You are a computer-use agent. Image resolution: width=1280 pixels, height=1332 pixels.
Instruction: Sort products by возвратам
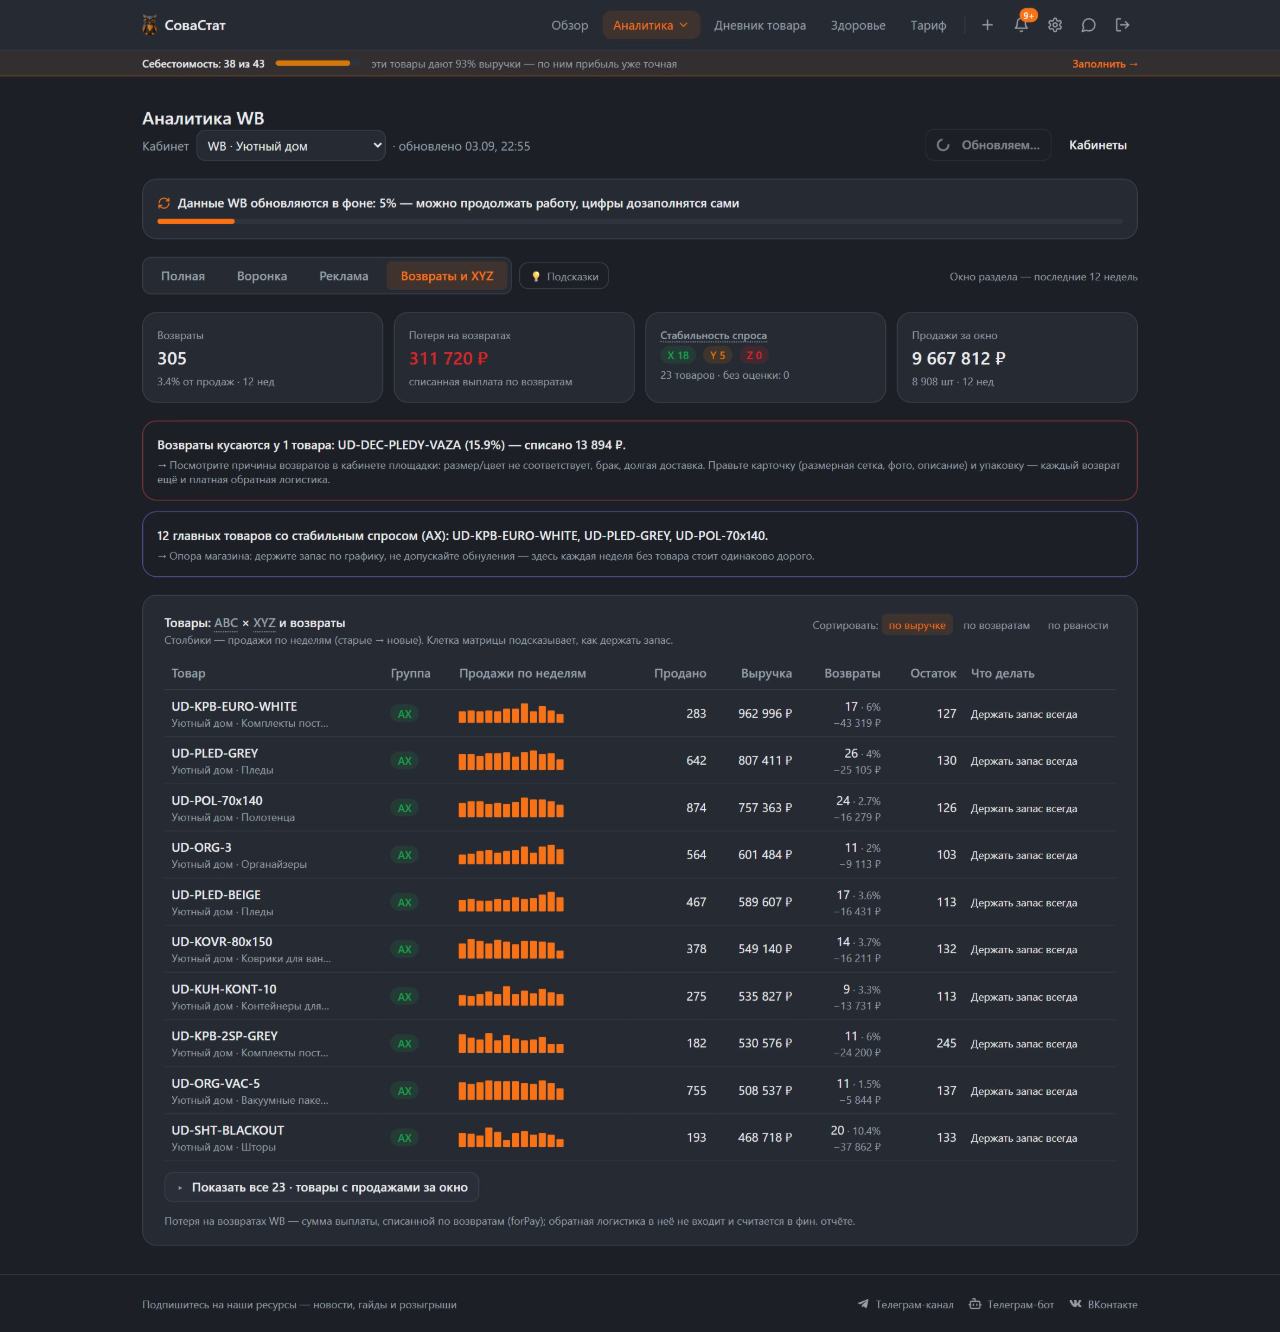tap(996, 625)
